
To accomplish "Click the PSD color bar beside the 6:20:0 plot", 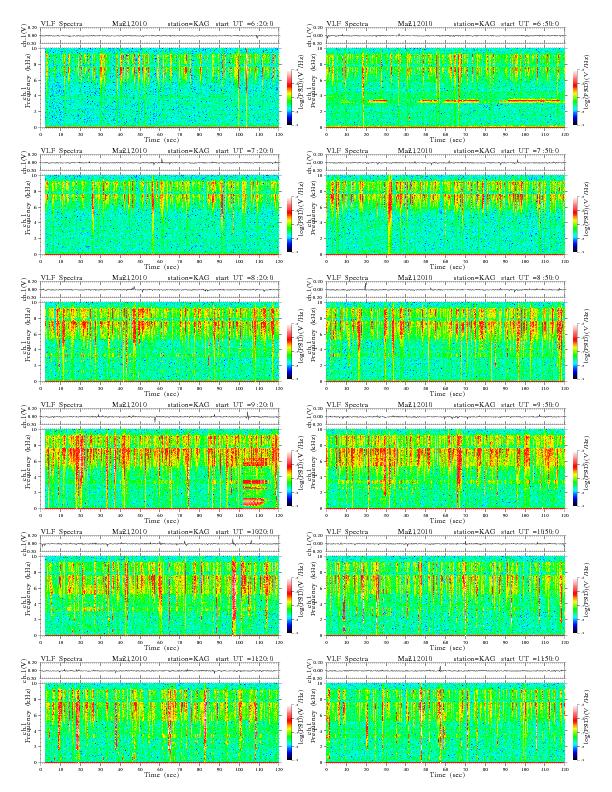I will point(289,97).
